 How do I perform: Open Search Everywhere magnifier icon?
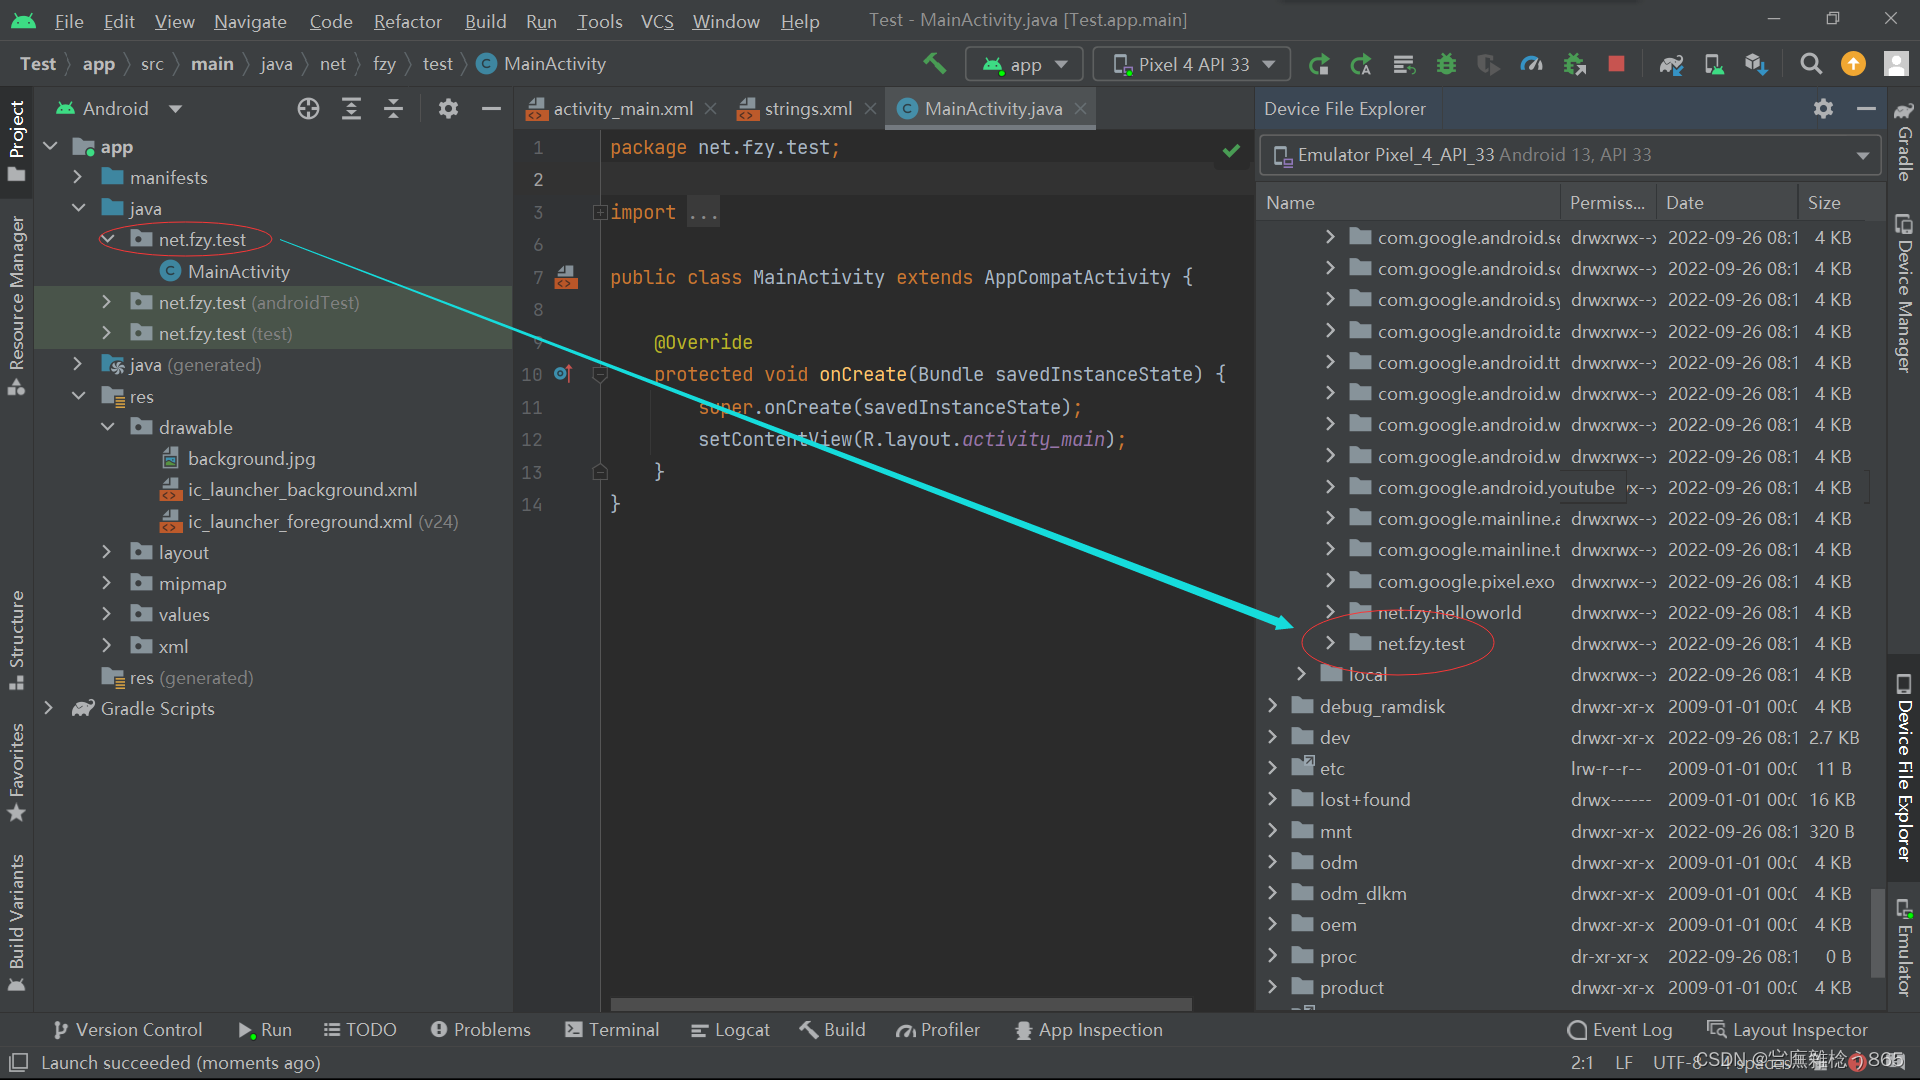(1810, 64)
